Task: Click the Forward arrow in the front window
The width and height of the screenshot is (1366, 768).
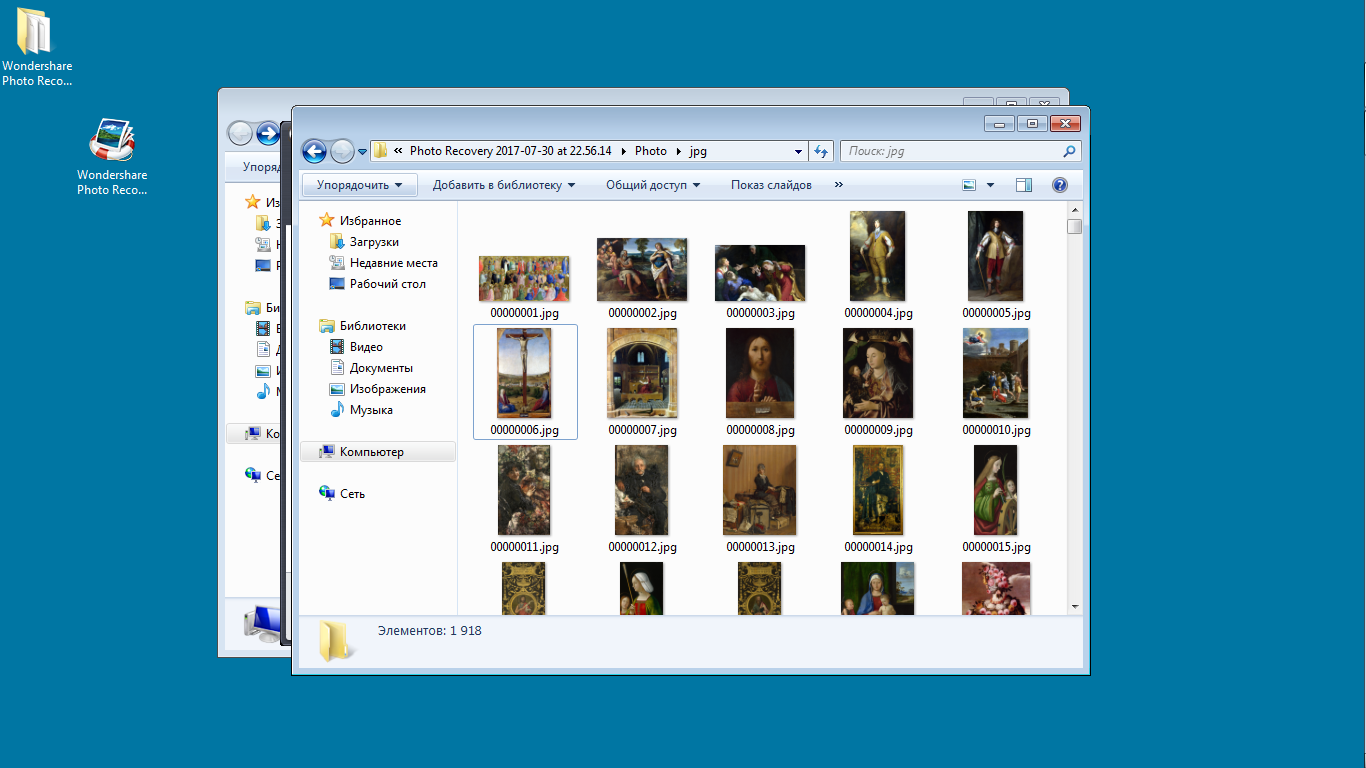Action: [x=342, y=151]
